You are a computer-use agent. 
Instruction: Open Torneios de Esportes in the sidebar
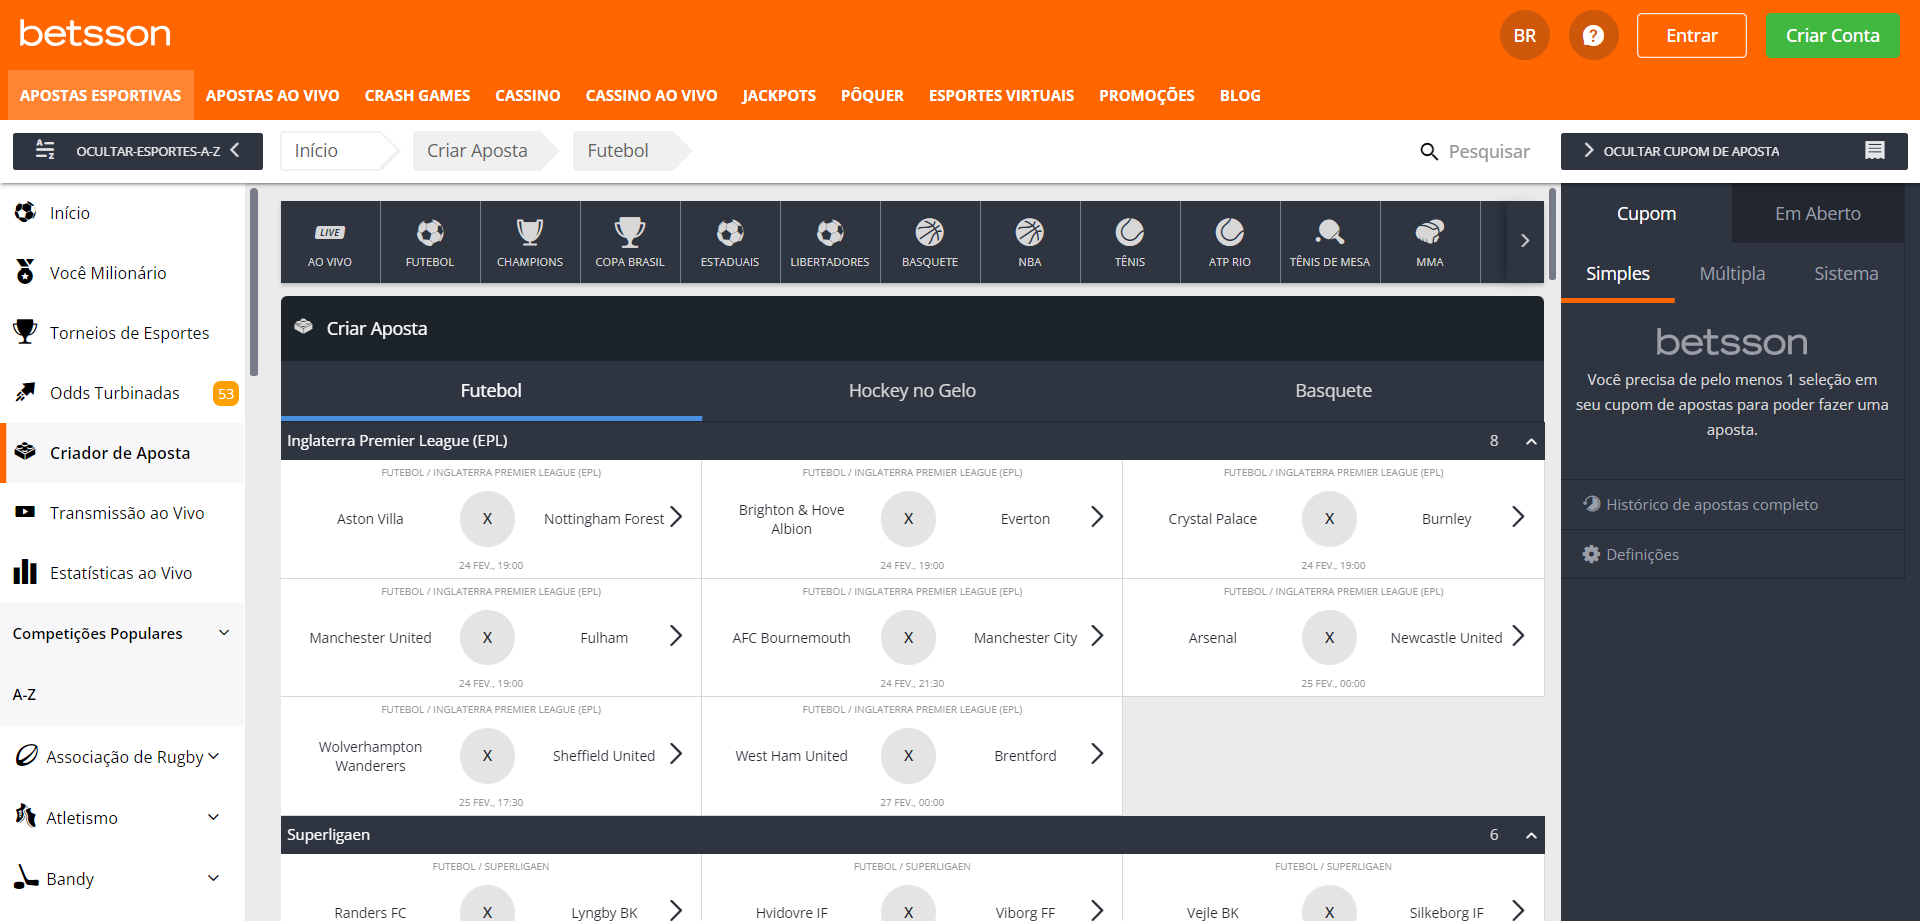pos(122,333)
